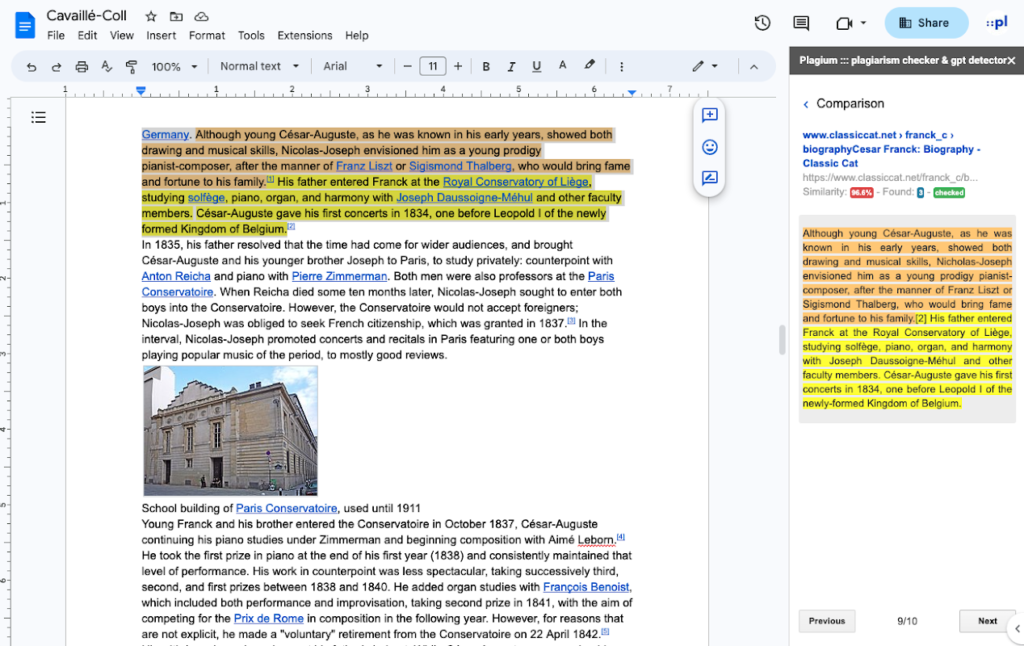
Task: Open the Extensions menu
Action: (304, 35)
